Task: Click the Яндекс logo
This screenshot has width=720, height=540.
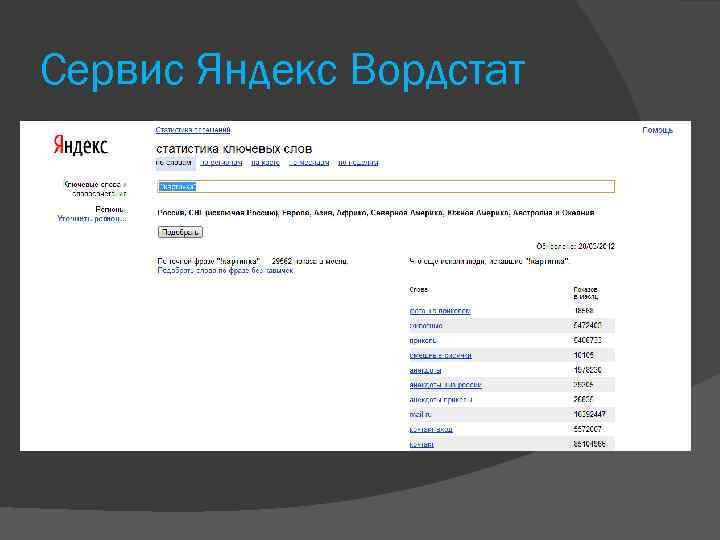Action: pos(80,146)
